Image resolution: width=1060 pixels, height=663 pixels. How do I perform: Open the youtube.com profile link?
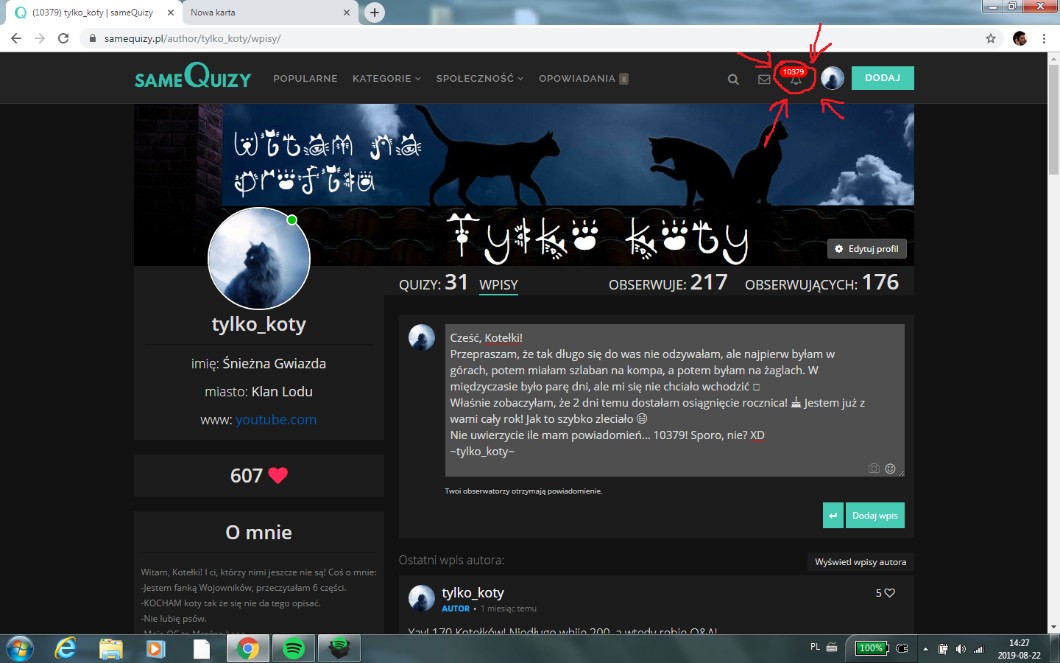pyautogui.click(x=276, y=420)
